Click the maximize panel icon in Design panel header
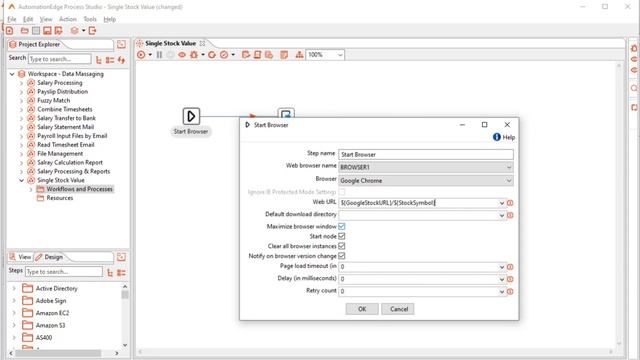 tap(121, 257)
